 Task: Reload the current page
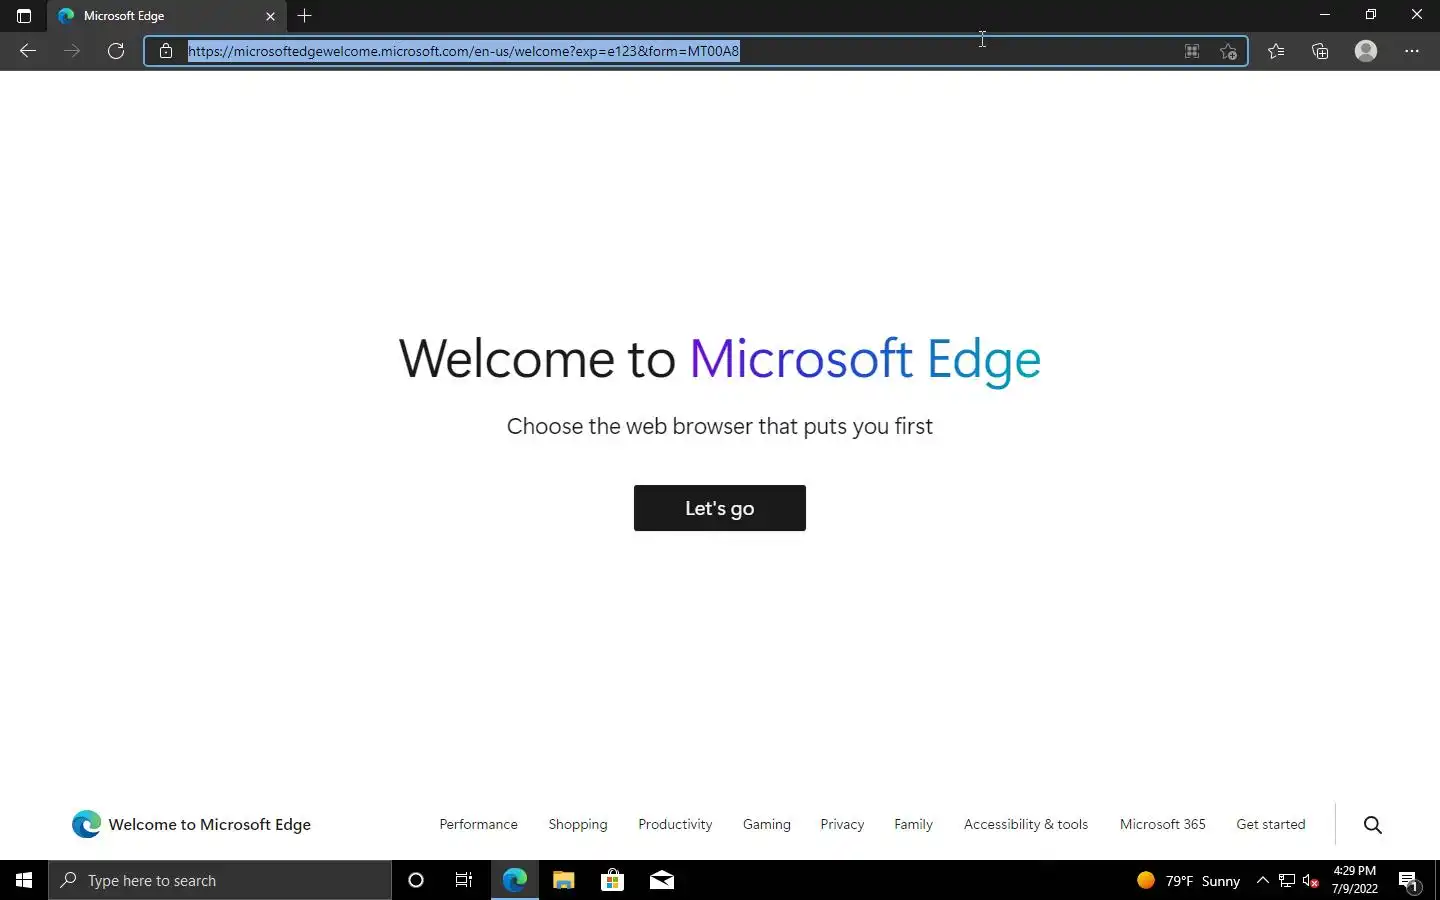click(x=116, y=51)
